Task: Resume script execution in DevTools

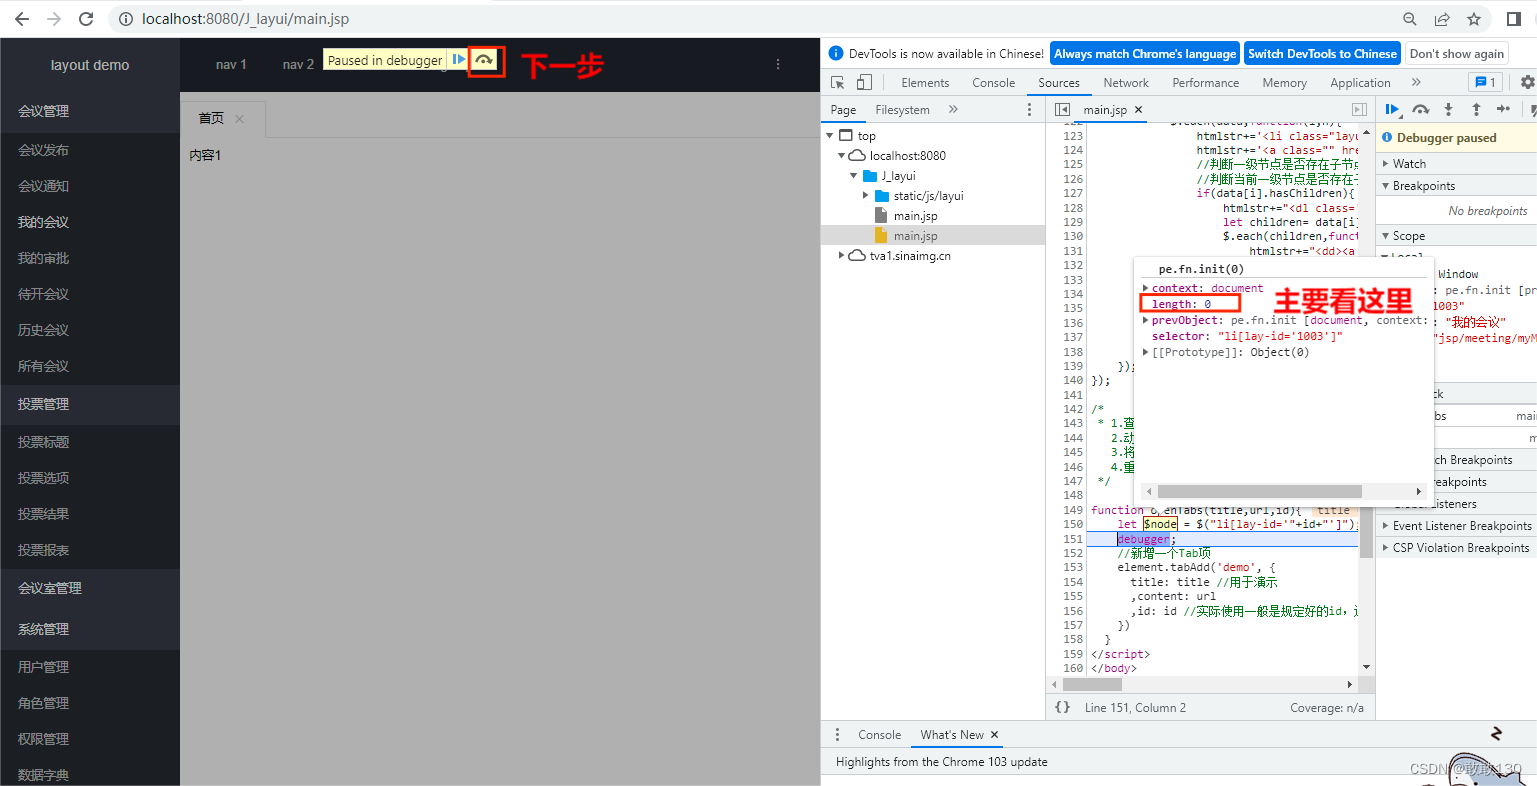Action: (x=1392, y=109)
